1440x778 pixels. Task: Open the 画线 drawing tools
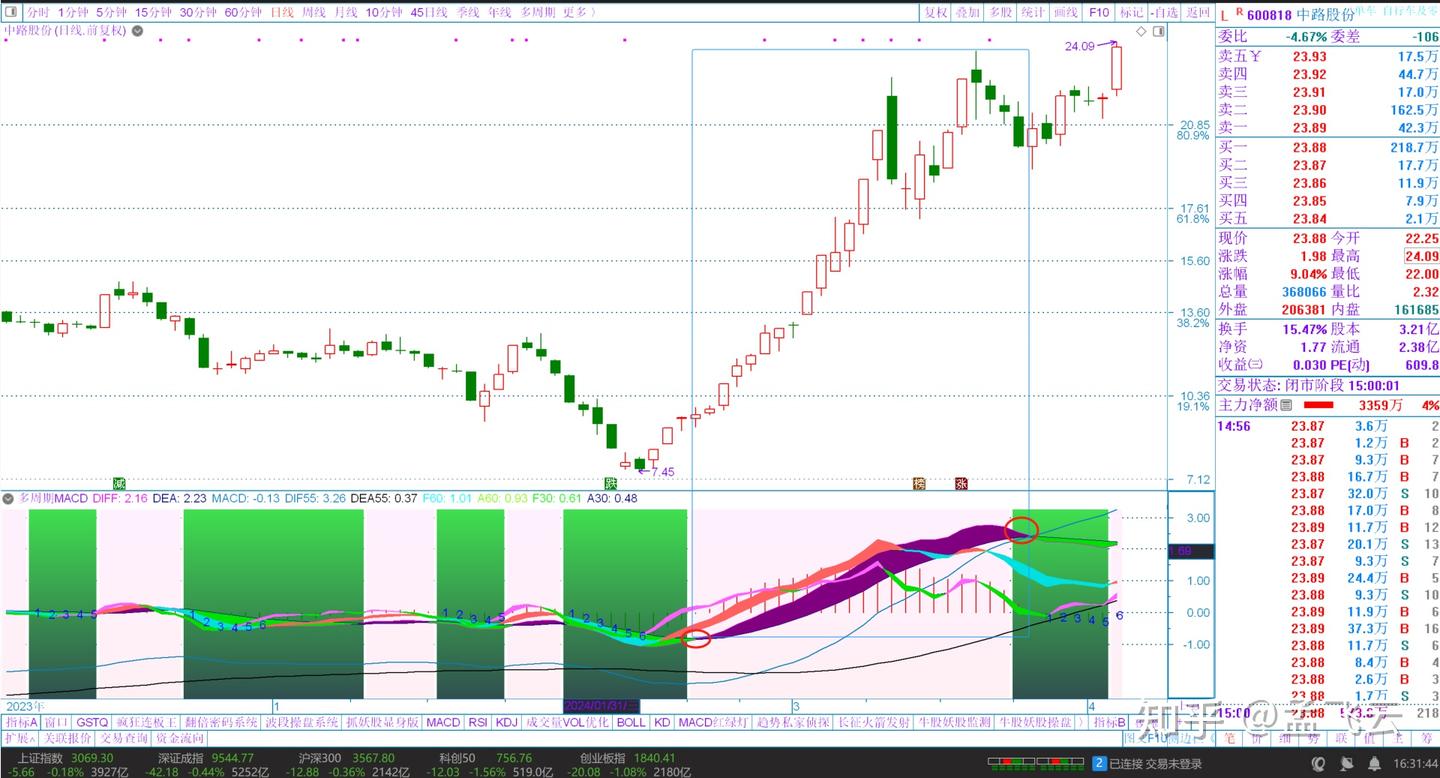coord(1064,13)
